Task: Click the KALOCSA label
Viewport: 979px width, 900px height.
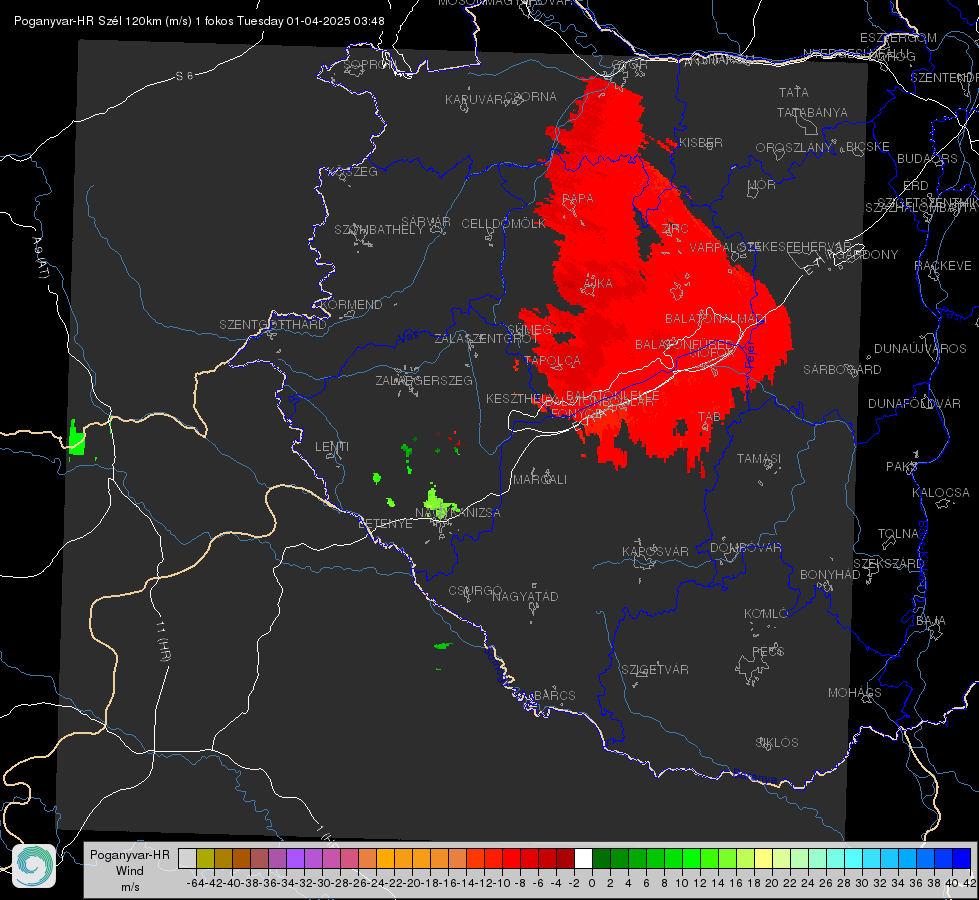Action: (x=941, y=492)
